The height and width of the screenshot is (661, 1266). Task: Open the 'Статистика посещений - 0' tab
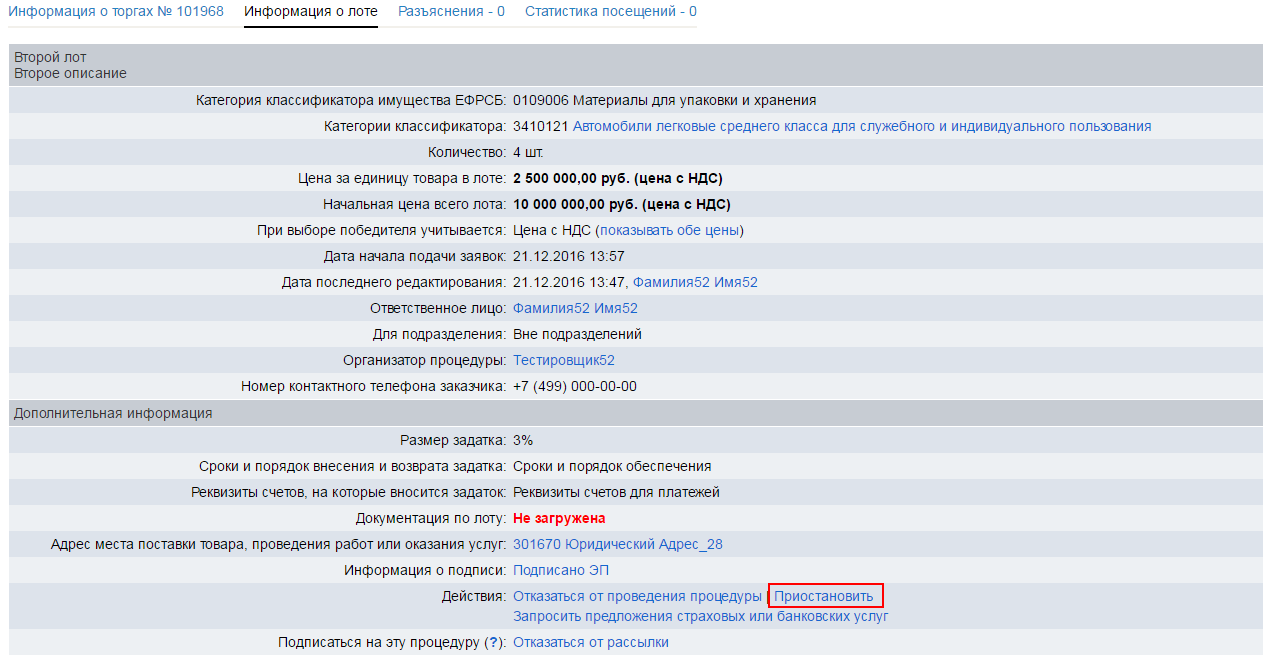click(610, 12)
